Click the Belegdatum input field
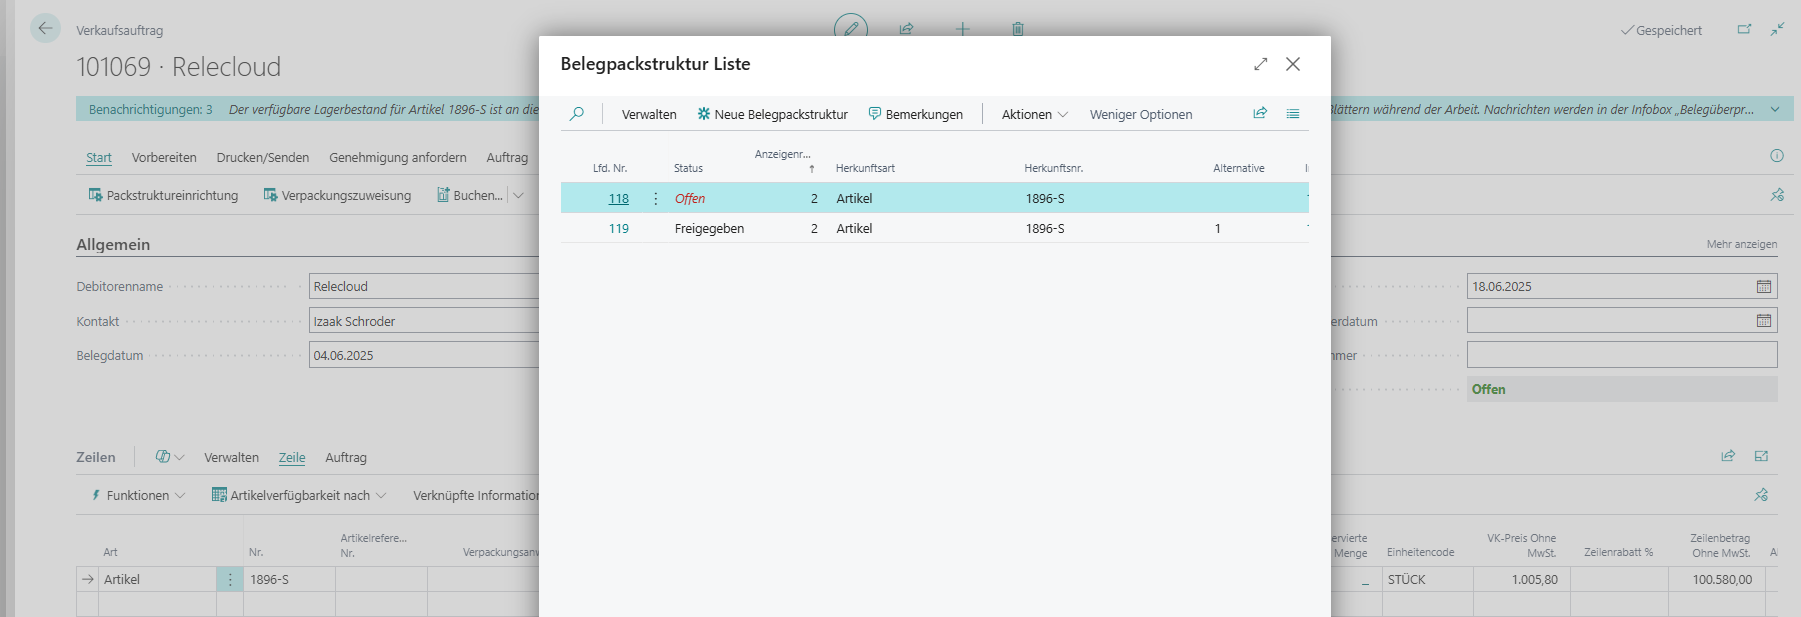Viewport: 1801px width, 617px height. [x=424, y=355]
